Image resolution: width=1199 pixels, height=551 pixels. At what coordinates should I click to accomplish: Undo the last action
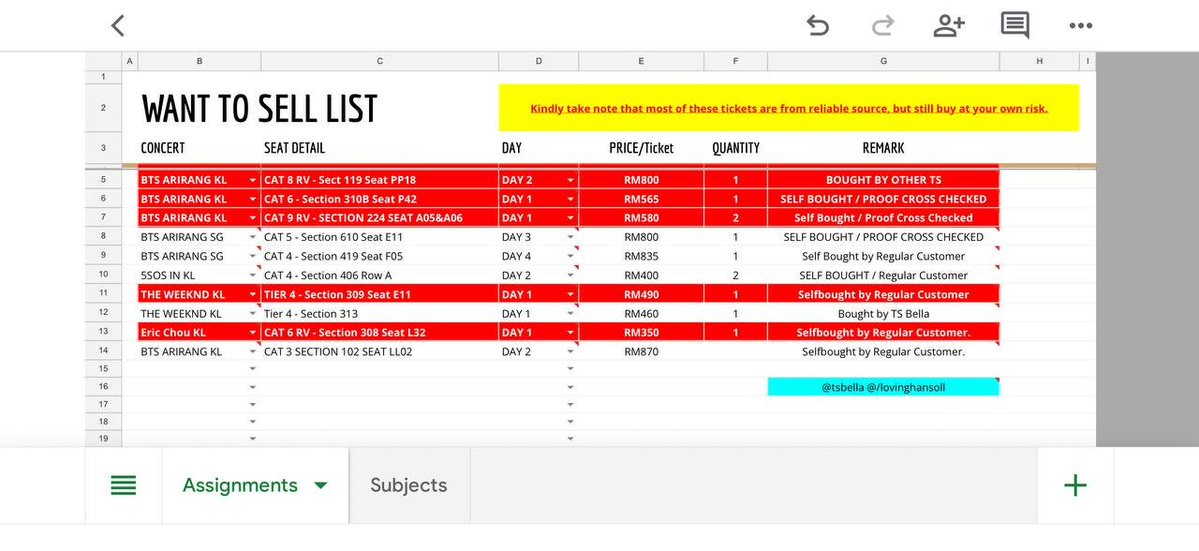click(817, 25)
